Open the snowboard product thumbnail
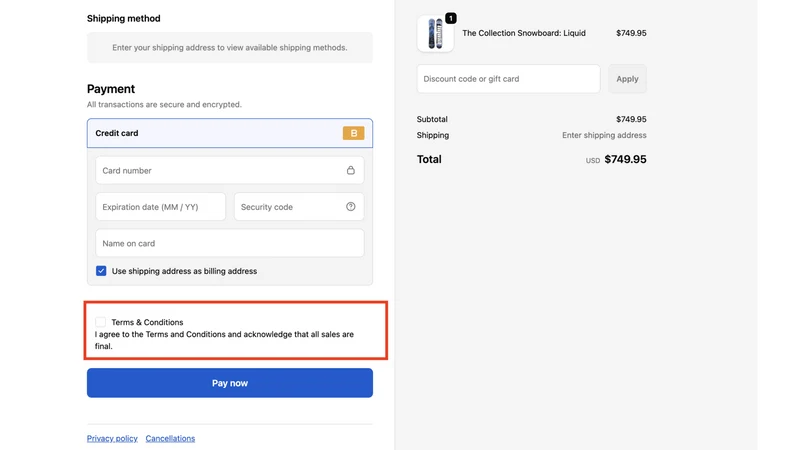Image resolution: width=800 pixels, height=450 pixels. point(435,34)
